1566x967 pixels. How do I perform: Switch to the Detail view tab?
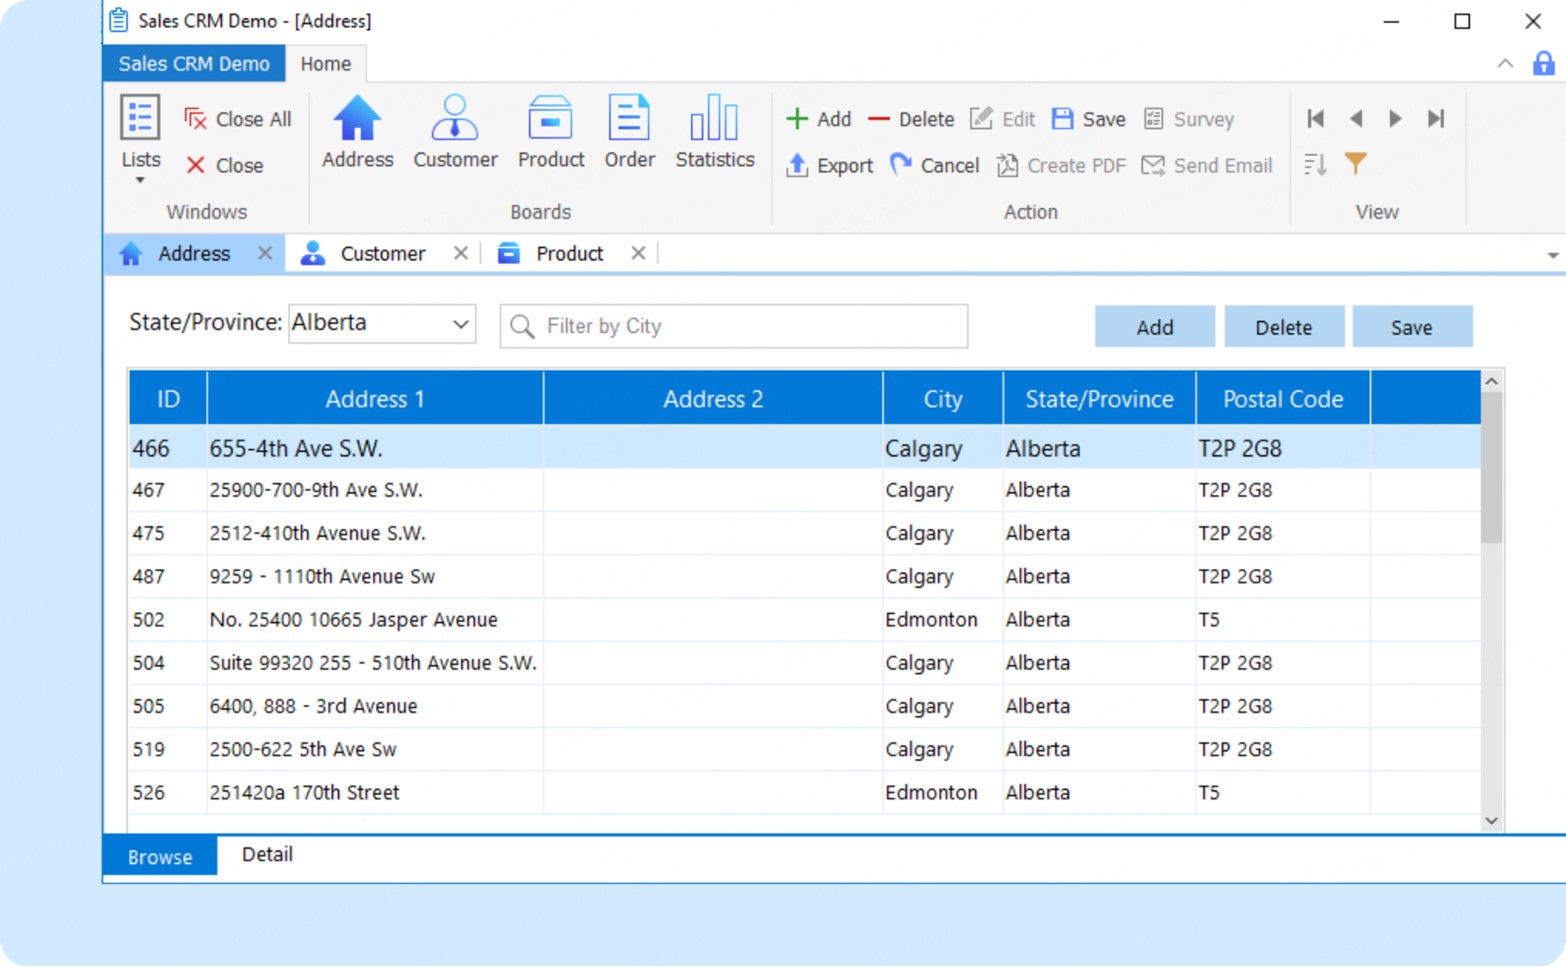point(267,855)
